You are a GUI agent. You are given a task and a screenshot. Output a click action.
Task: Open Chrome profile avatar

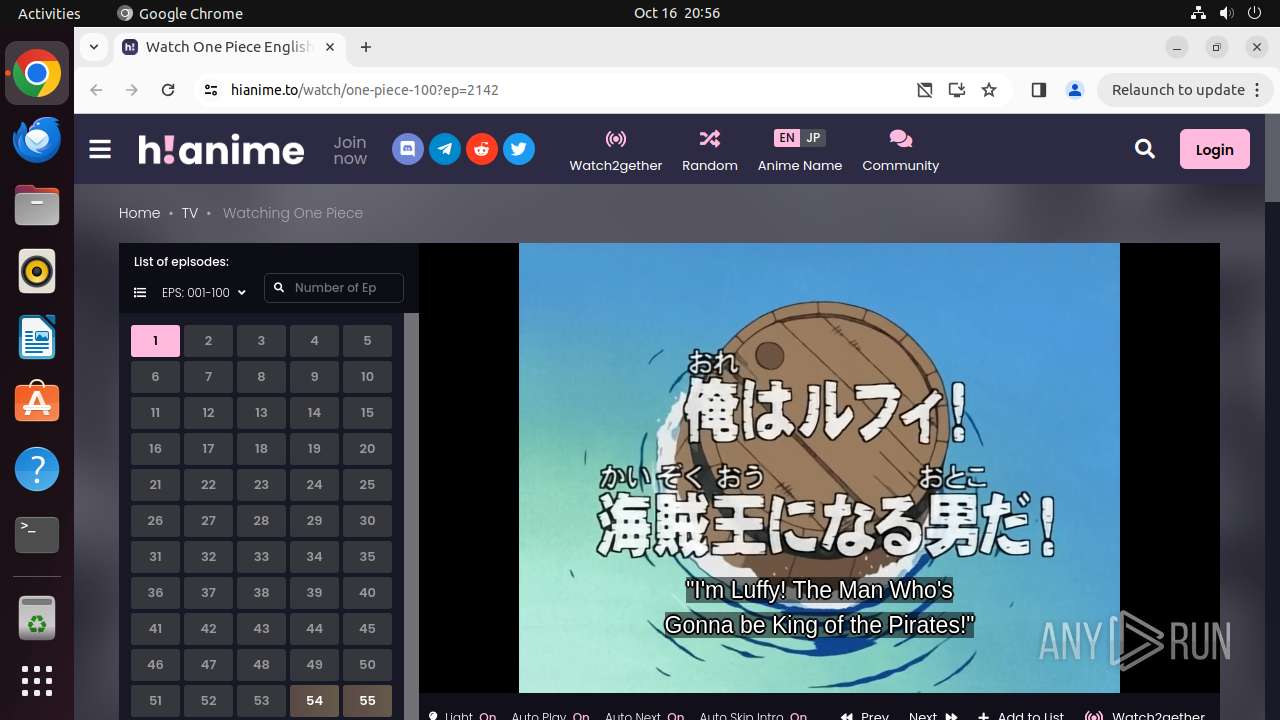pyautogui.click(x=1075, y=90)
